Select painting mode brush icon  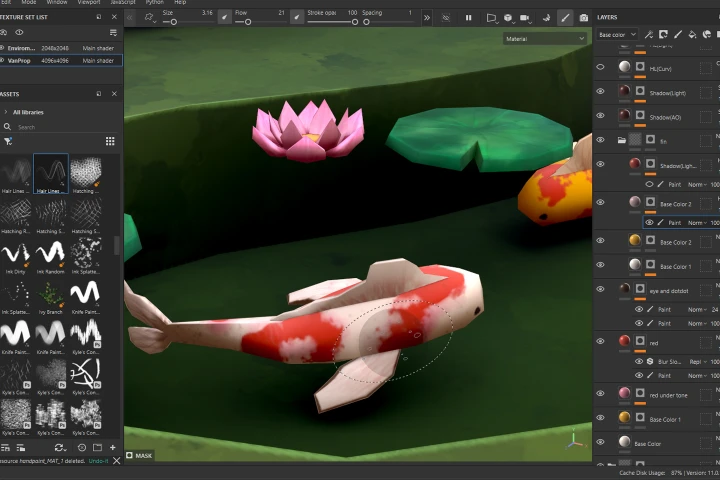click(x=565, y=18)
